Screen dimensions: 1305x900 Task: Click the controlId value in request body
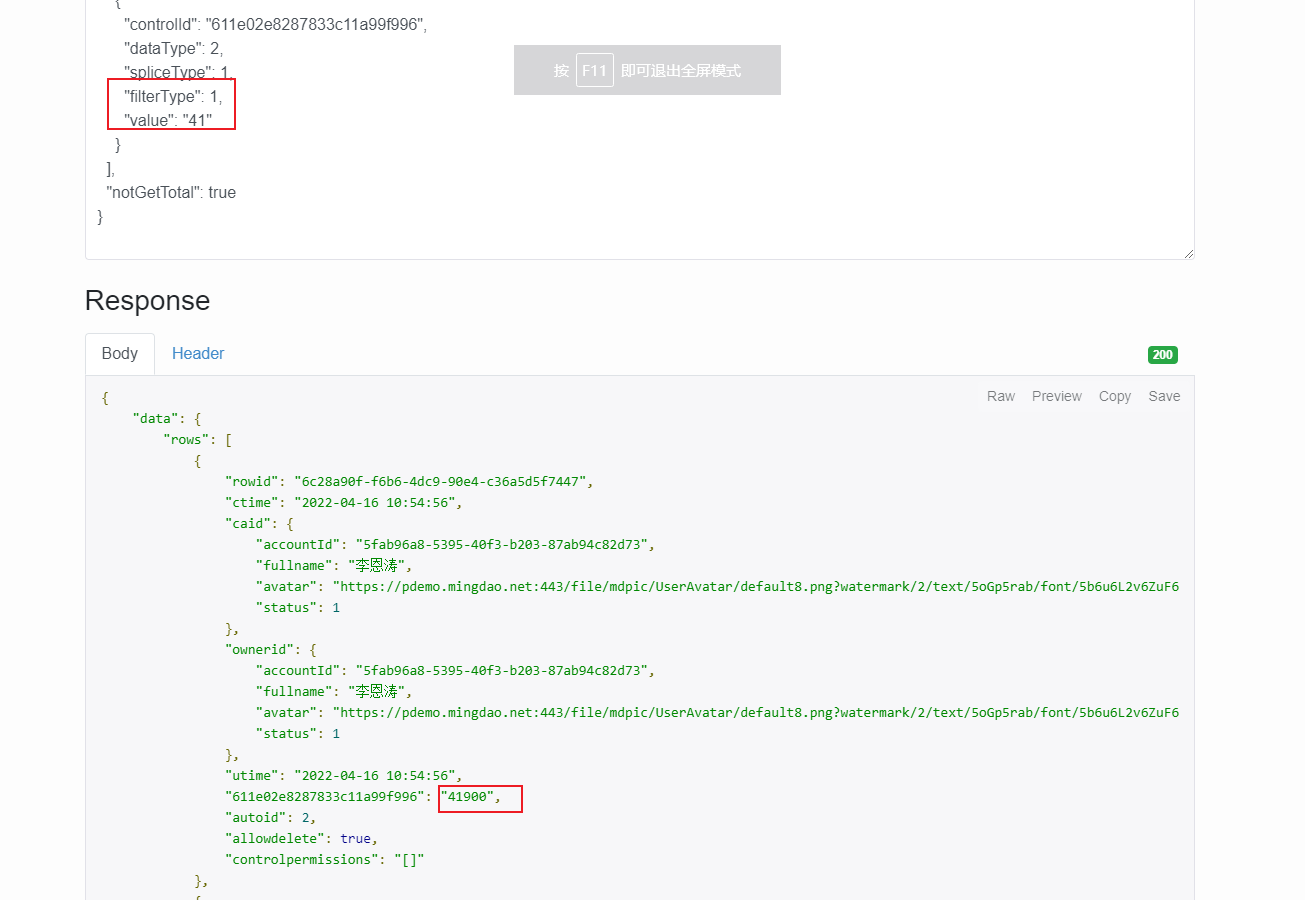(315, 25)
